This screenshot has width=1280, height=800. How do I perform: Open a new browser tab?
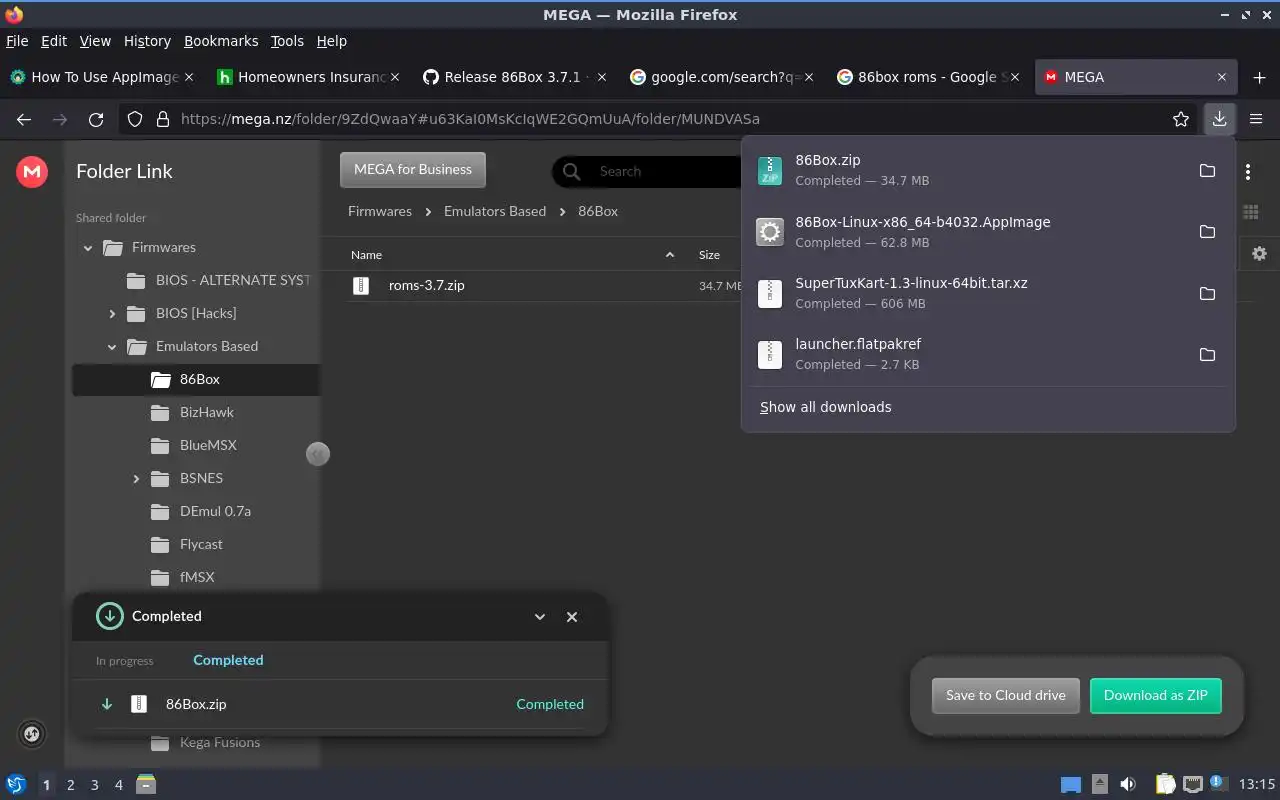[1259, 77]
